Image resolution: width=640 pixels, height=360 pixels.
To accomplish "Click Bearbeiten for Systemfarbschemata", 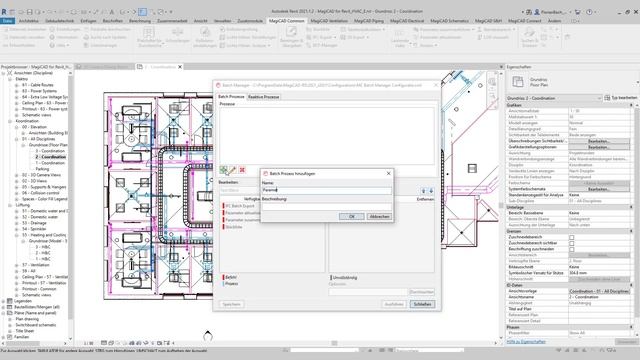I will point(599,189).
